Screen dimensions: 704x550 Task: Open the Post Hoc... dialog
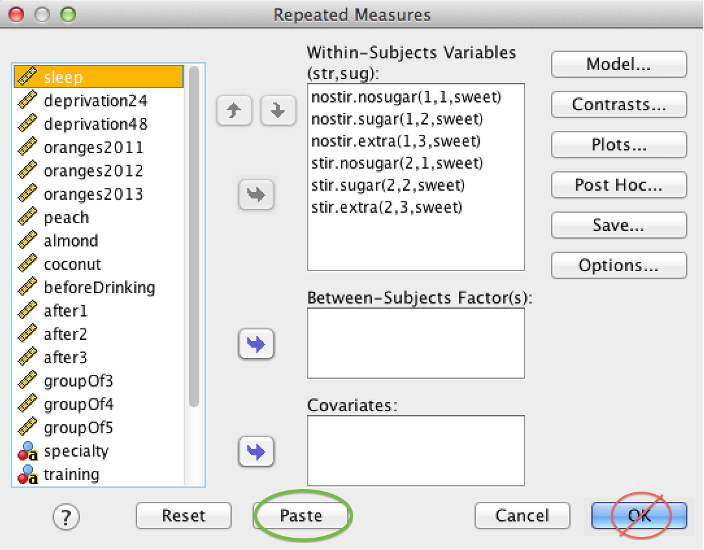619,185
